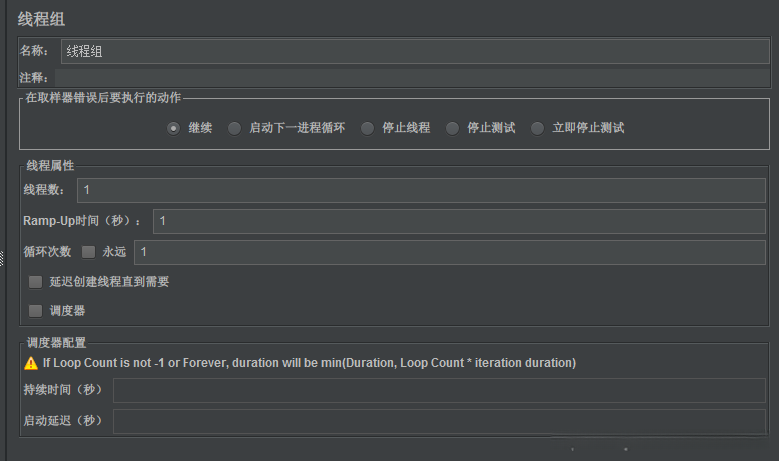Click the Ramp-Up时间 input field
This screenshot has width=779, height=461.
460,221
